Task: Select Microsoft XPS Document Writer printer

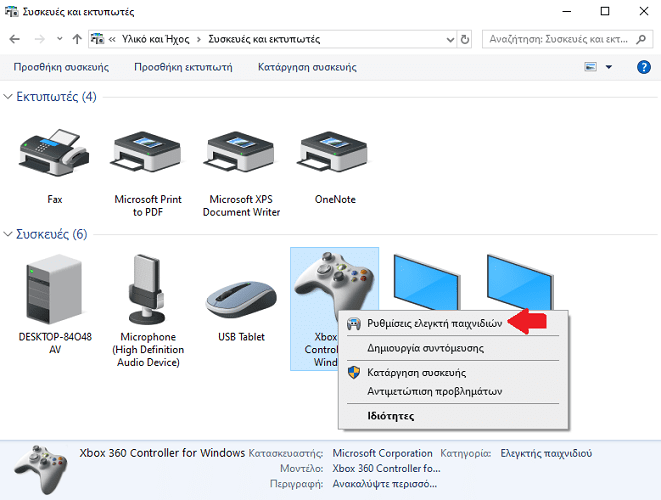Action: [241, 153]
